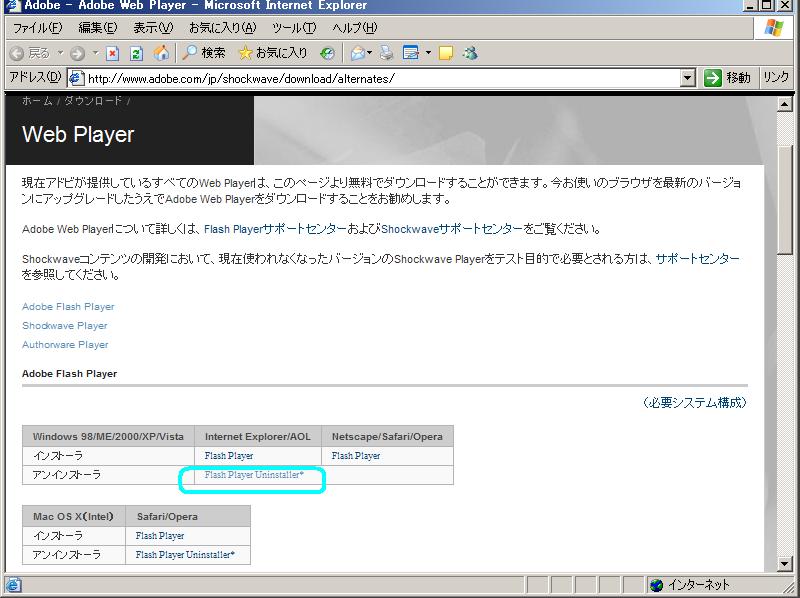The image size is (800, 598).
Task: Open the 表示(V) menu
Action: [x=153, y=28]
